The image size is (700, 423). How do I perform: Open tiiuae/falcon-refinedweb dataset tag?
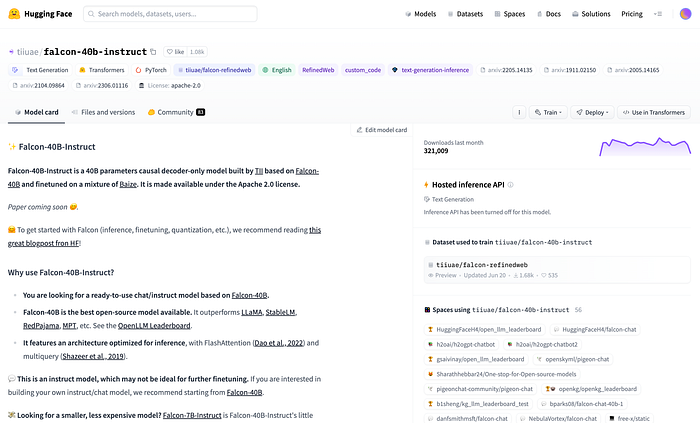214,70
